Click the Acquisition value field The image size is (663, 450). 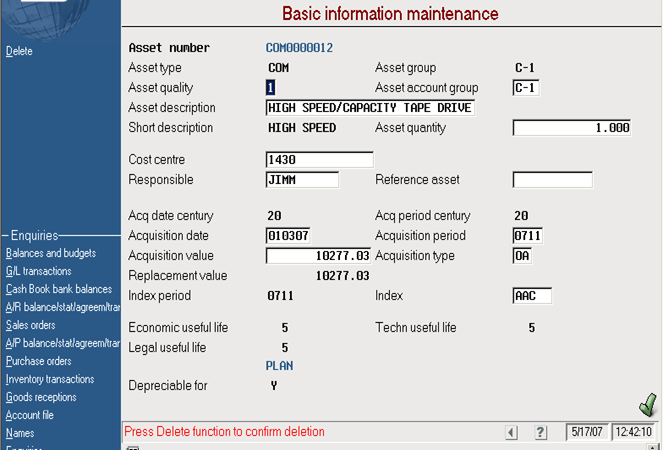318,256
